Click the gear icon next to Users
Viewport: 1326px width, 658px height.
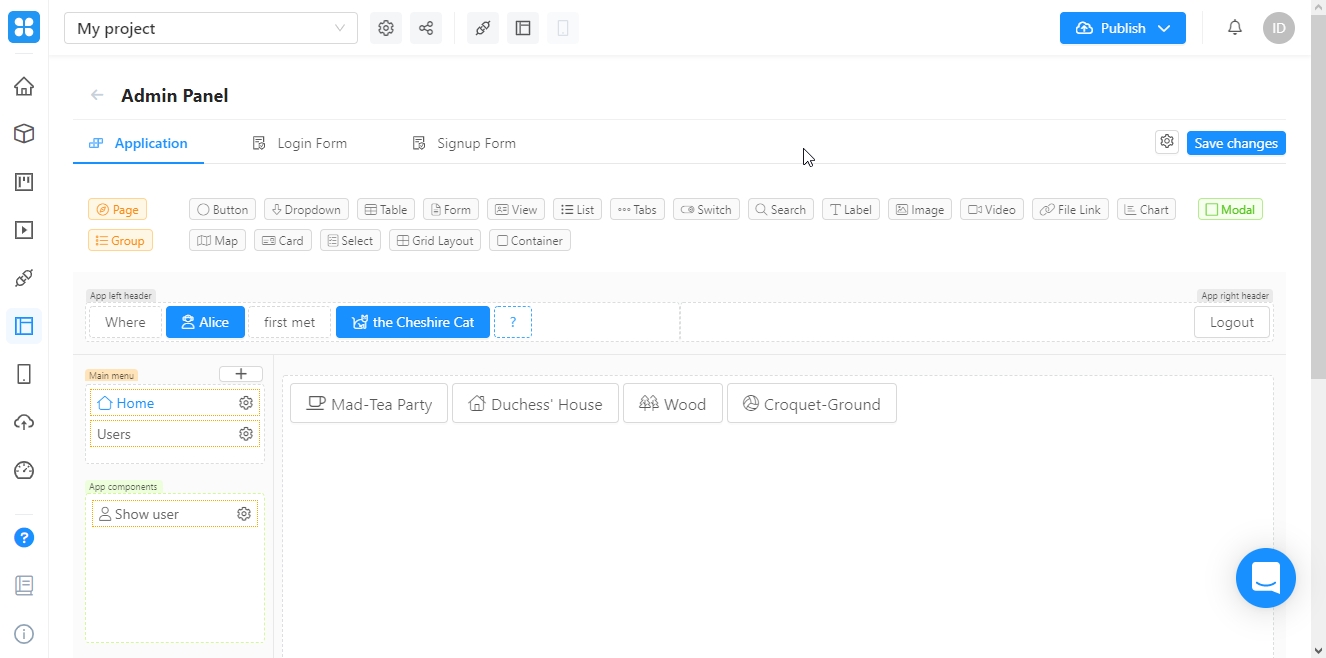(246, 434)
